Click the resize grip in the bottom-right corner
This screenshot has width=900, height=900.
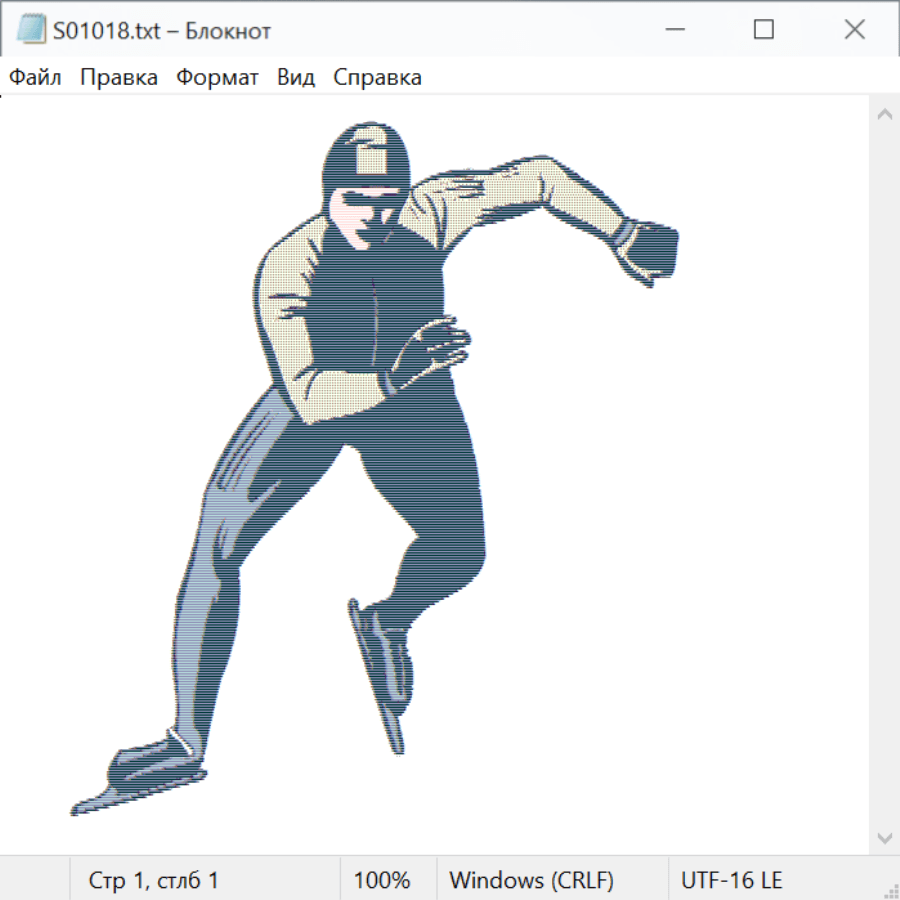pos(891,891)
